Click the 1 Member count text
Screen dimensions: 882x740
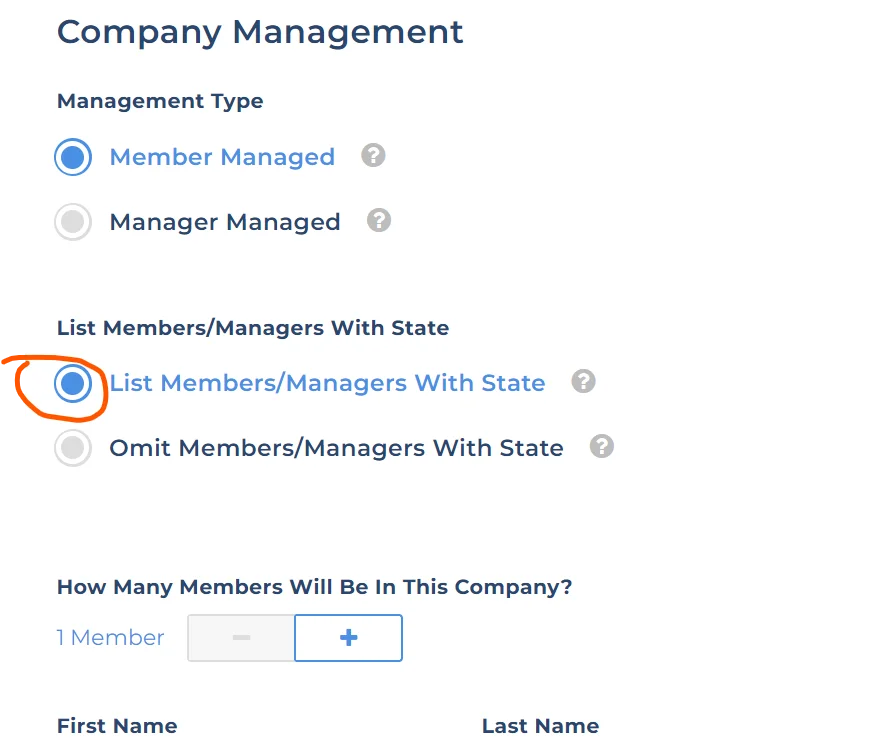(110, 638)
